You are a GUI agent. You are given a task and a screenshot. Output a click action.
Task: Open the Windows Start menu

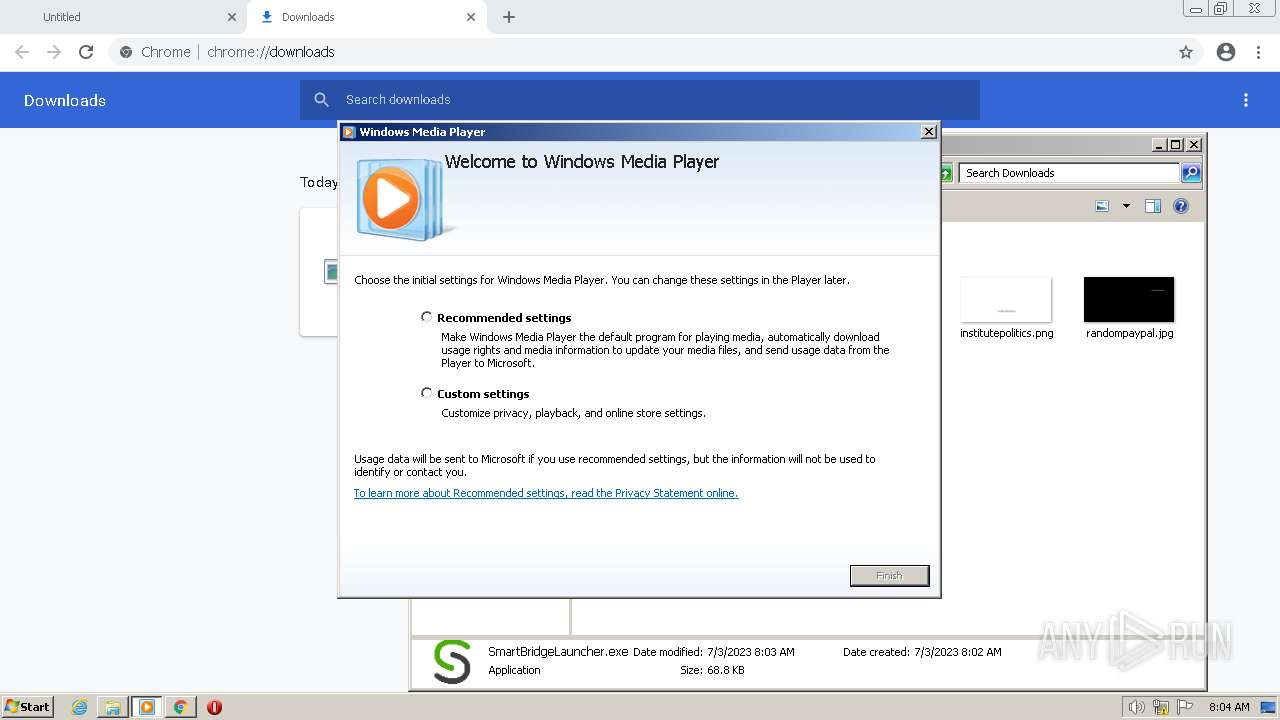point(27,706)
